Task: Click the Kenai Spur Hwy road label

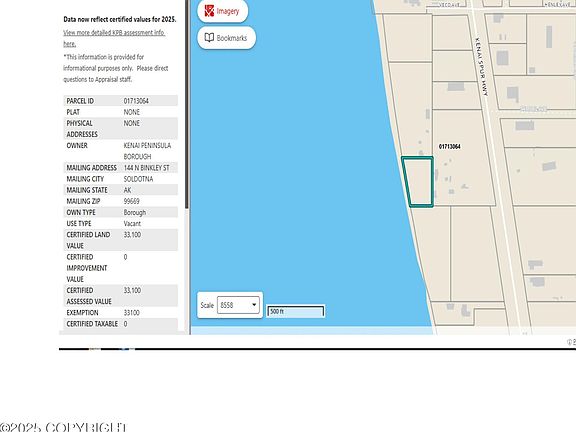Action: click(482, 66)
